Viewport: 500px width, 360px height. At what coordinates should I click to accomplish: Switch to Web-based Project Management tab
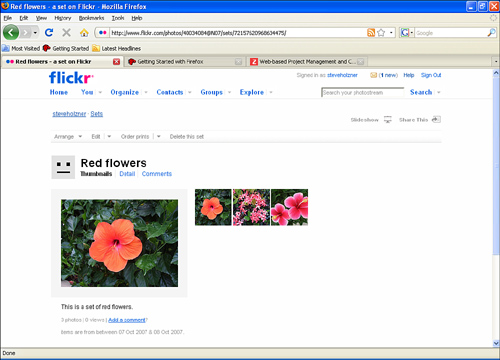(307, 62)
